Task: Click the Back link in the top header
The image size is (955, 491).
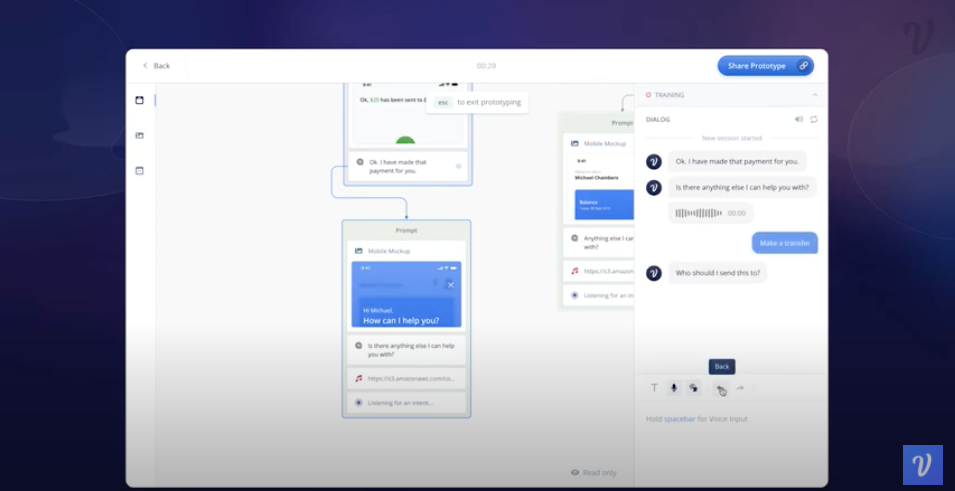Action: (157, 66)
